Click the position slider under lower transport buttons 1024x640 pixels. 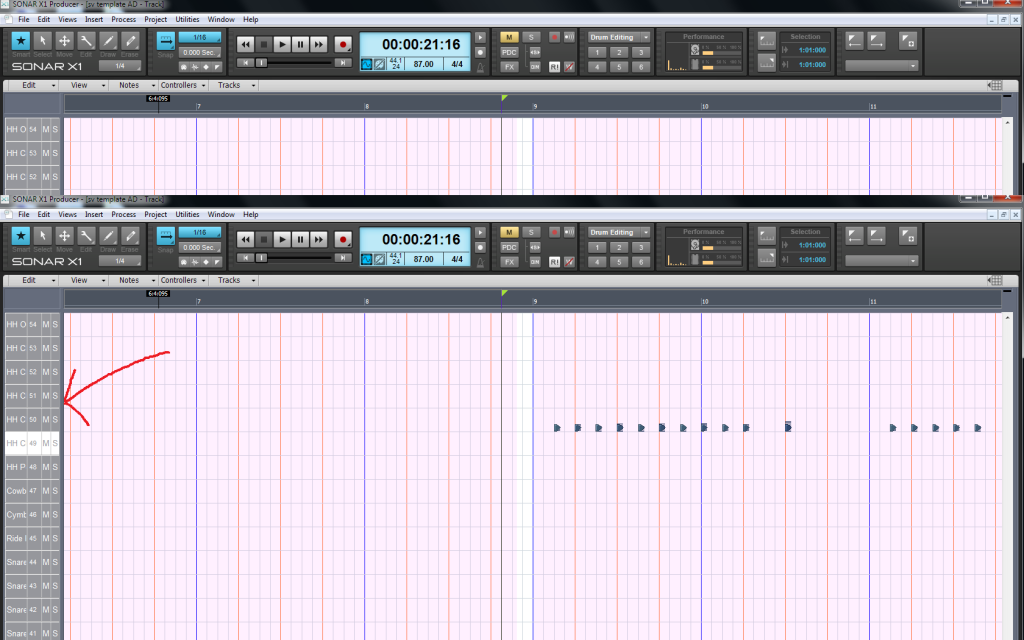coord(262,257)
